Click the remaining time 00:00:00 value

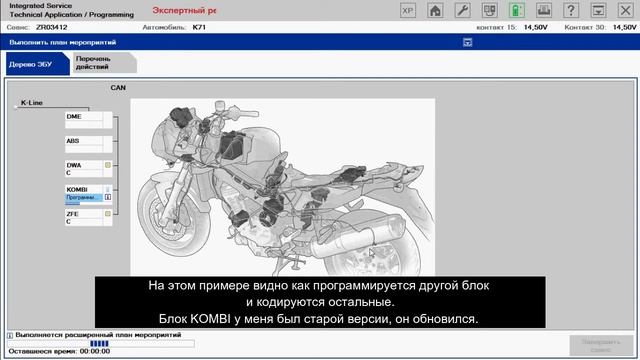point(95,351)
